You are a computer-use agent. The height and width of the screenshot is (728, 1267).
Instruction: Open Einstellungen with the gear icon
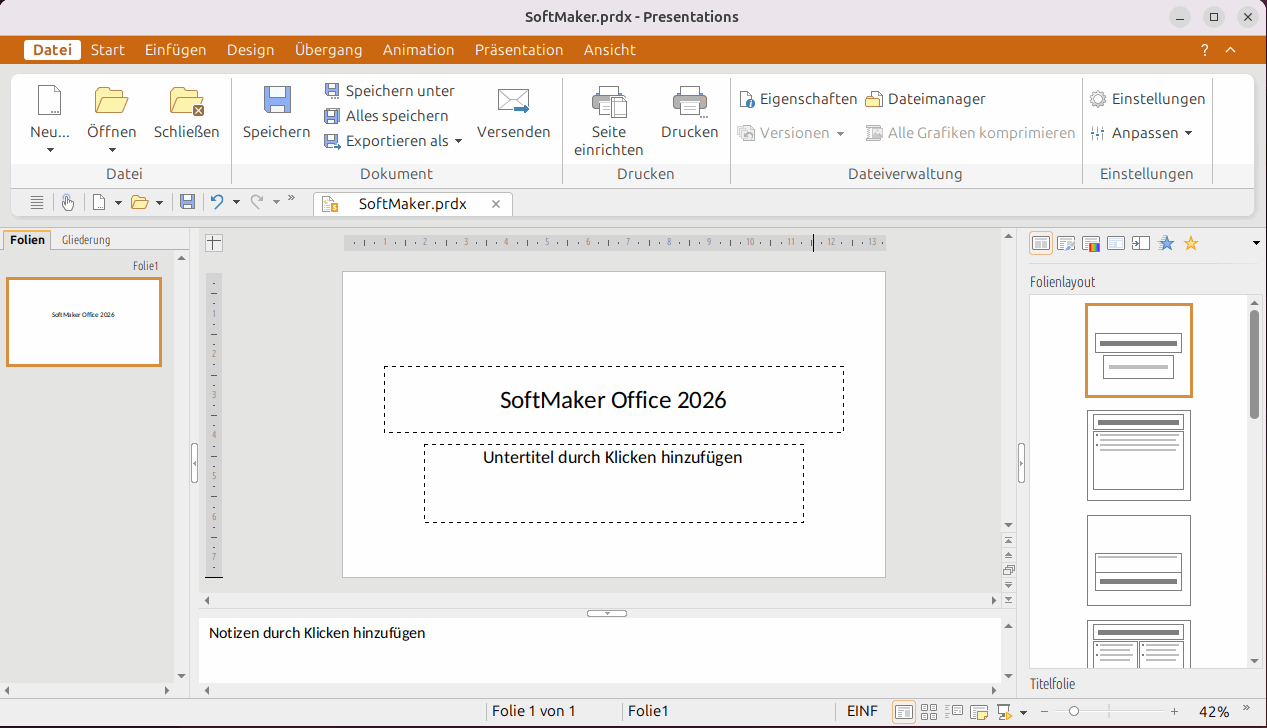pyautogui.click(x=1147, y=99)
